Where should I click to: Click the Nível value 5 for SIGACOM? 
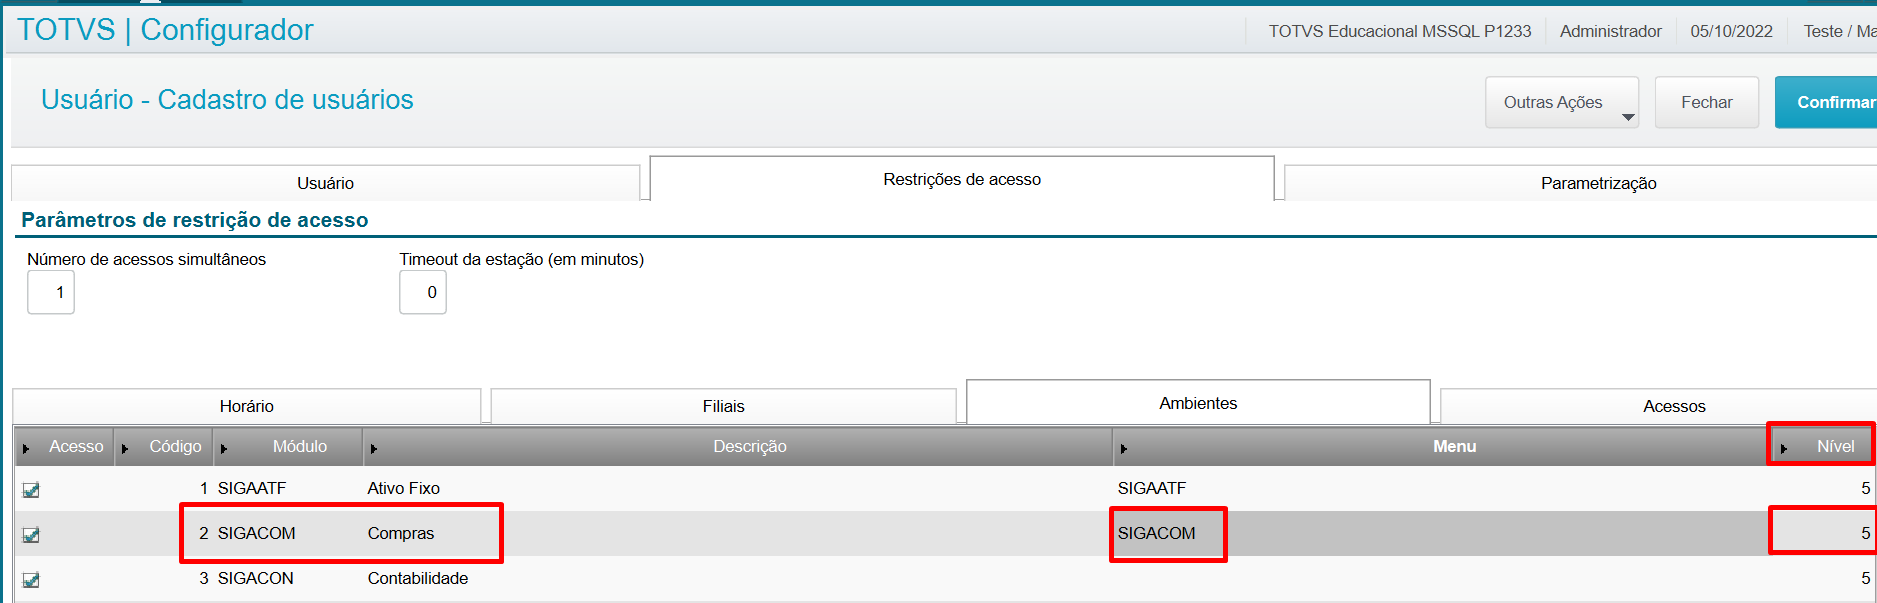[x=1865, y=533]
